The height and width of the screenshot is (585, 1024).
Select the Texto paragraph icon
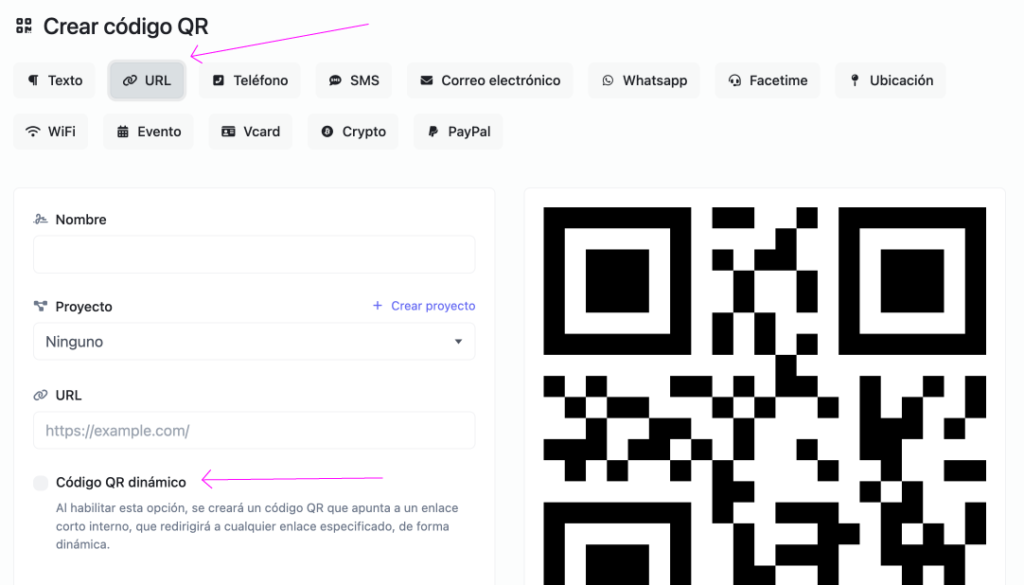[x=34, y=81]
